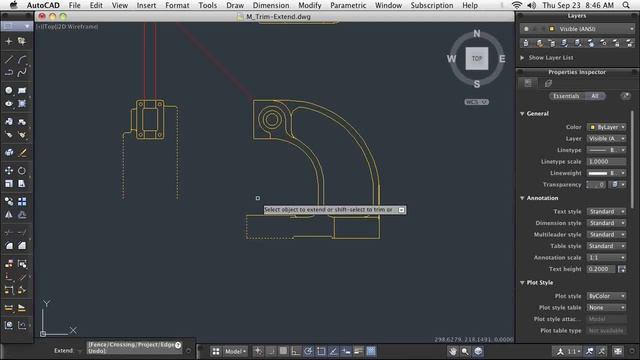Toggle Grid display in status bar
Image resolution: width=640 pixels, height=360 pixels.
[x=283, y=351]
